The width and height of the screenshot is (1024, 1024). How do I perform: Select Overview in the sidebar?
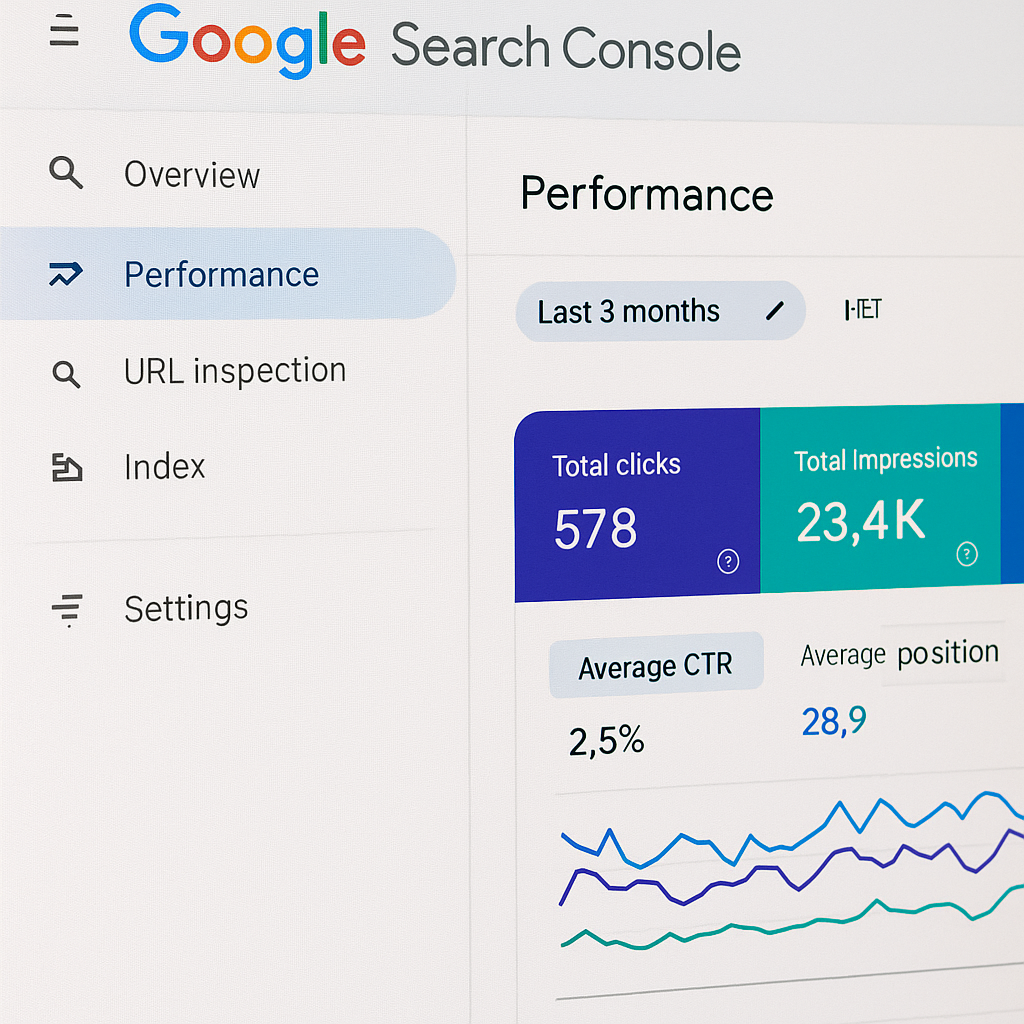tap(192, 174)
